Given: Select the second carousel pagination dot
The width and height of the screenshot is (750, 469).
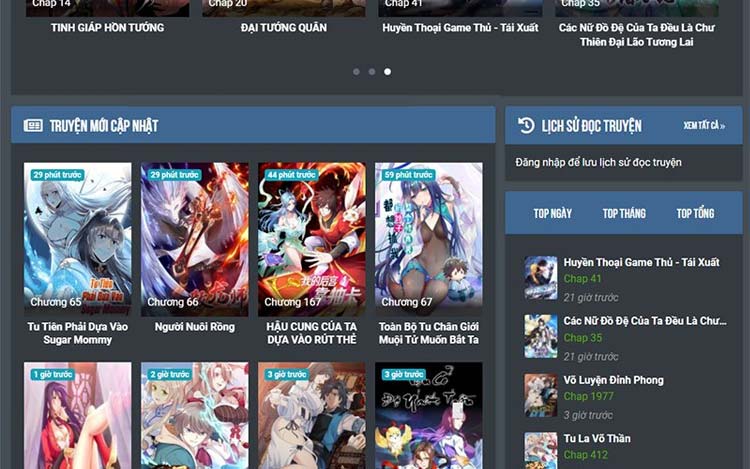Looking at the screenshot, I should pyautogui.click(x=371, y=72).
